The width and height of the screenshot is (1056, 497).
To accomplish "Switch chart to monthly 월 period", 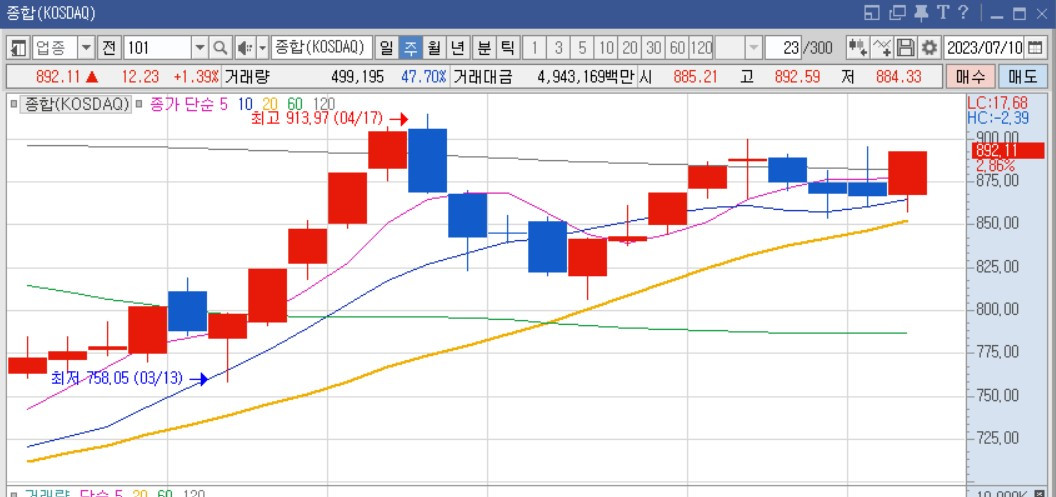I will coord(434,48).
